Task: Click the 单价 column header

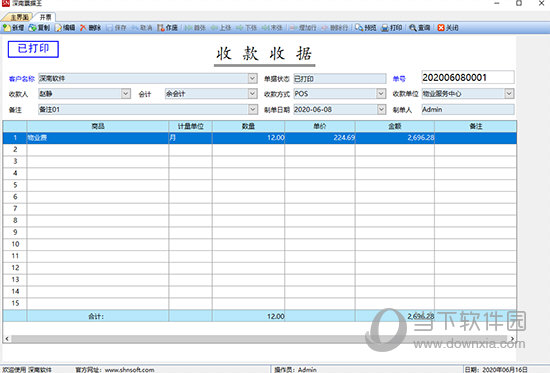Action: pos(320,126)
